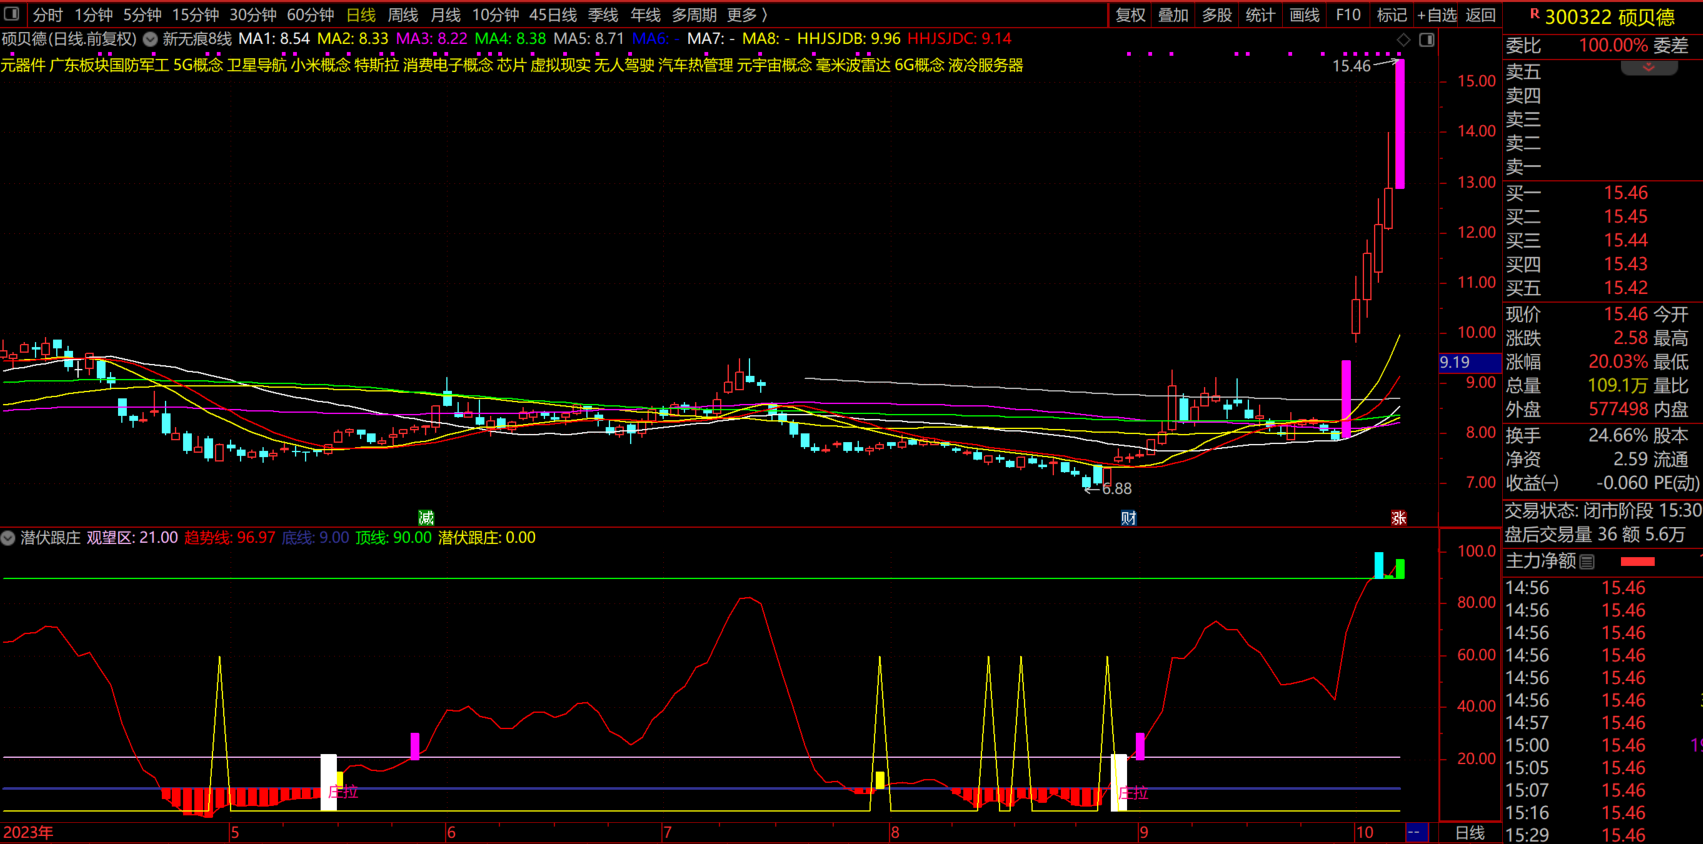This screenshot has height=844, width=1703.
Task: Click the 新无痕8线 indicator name
Action: click(197, 39)
